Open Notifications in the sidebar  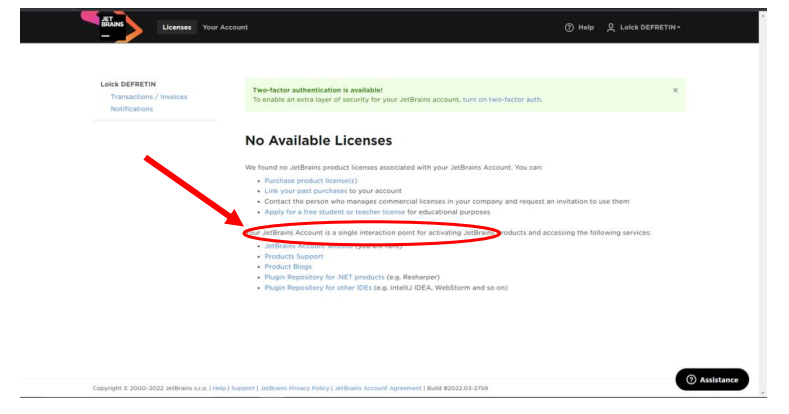(132, 109)
